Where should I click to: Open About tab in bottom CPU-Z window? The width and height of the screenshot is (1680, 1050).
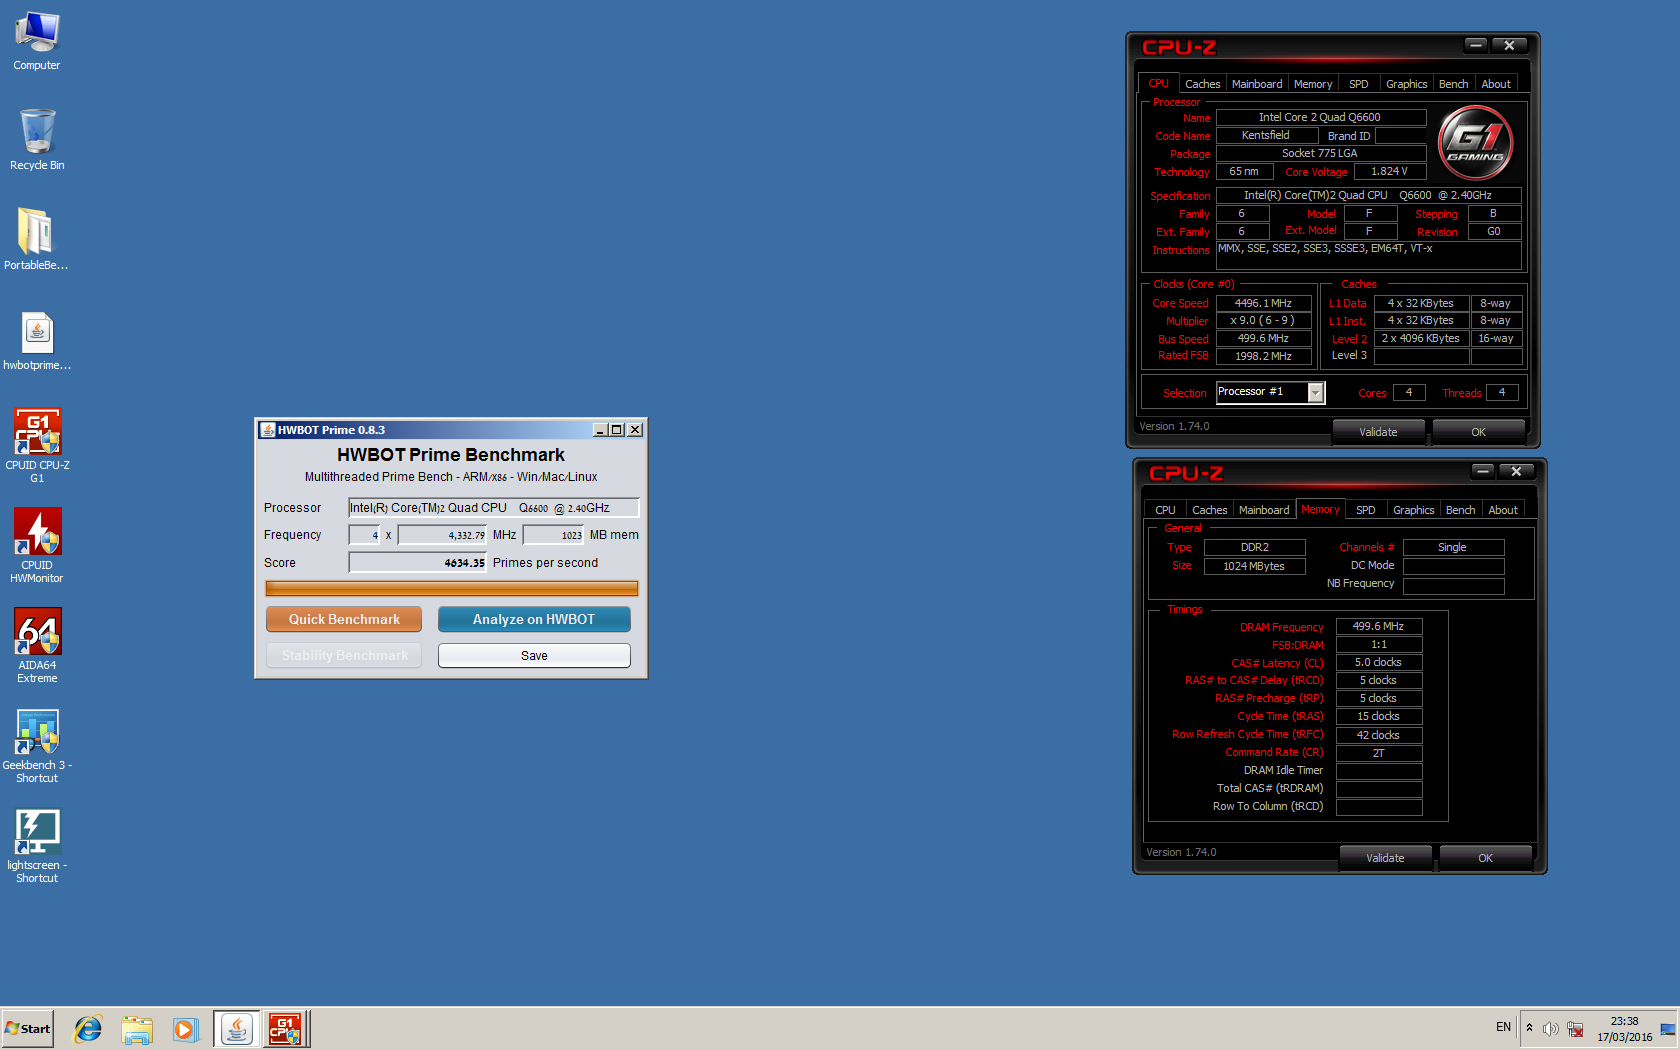click(x=1503, y=510)
